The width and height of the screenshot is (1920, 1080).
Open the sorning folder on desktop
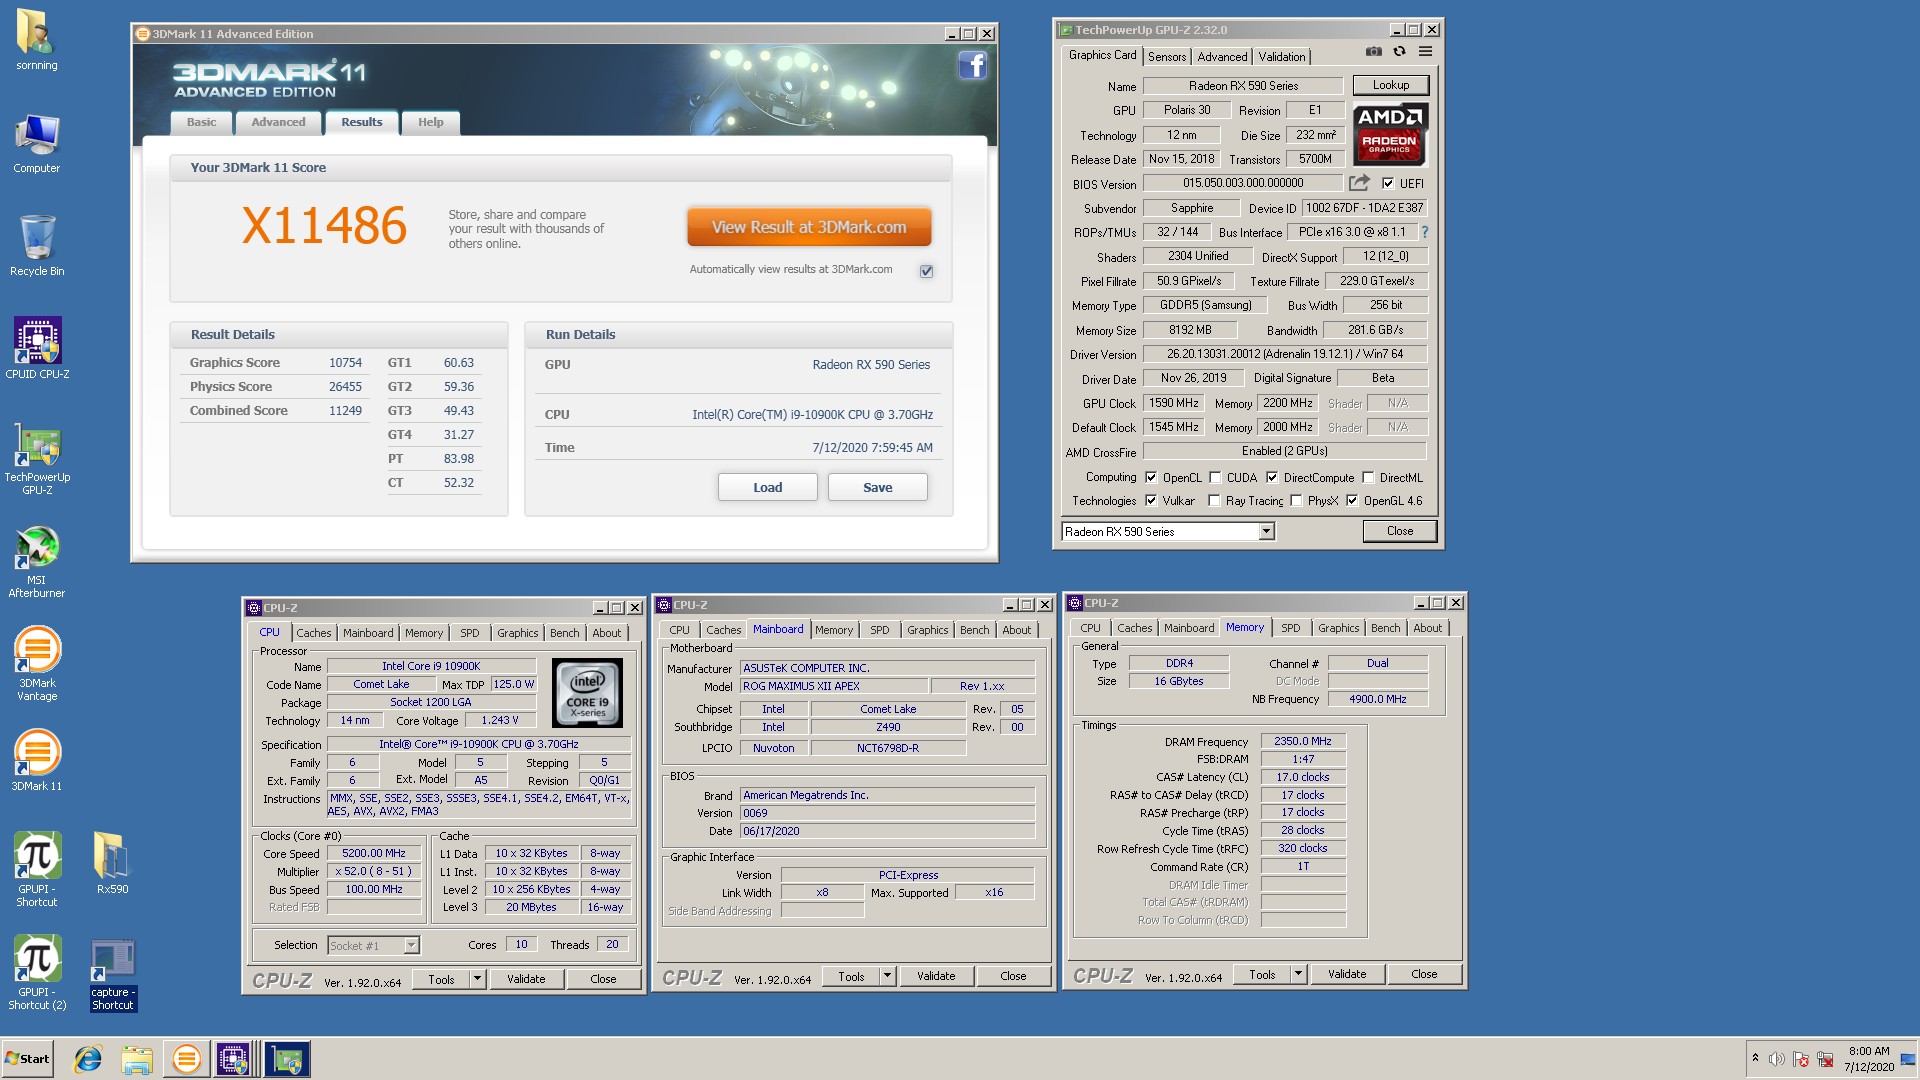36,40
